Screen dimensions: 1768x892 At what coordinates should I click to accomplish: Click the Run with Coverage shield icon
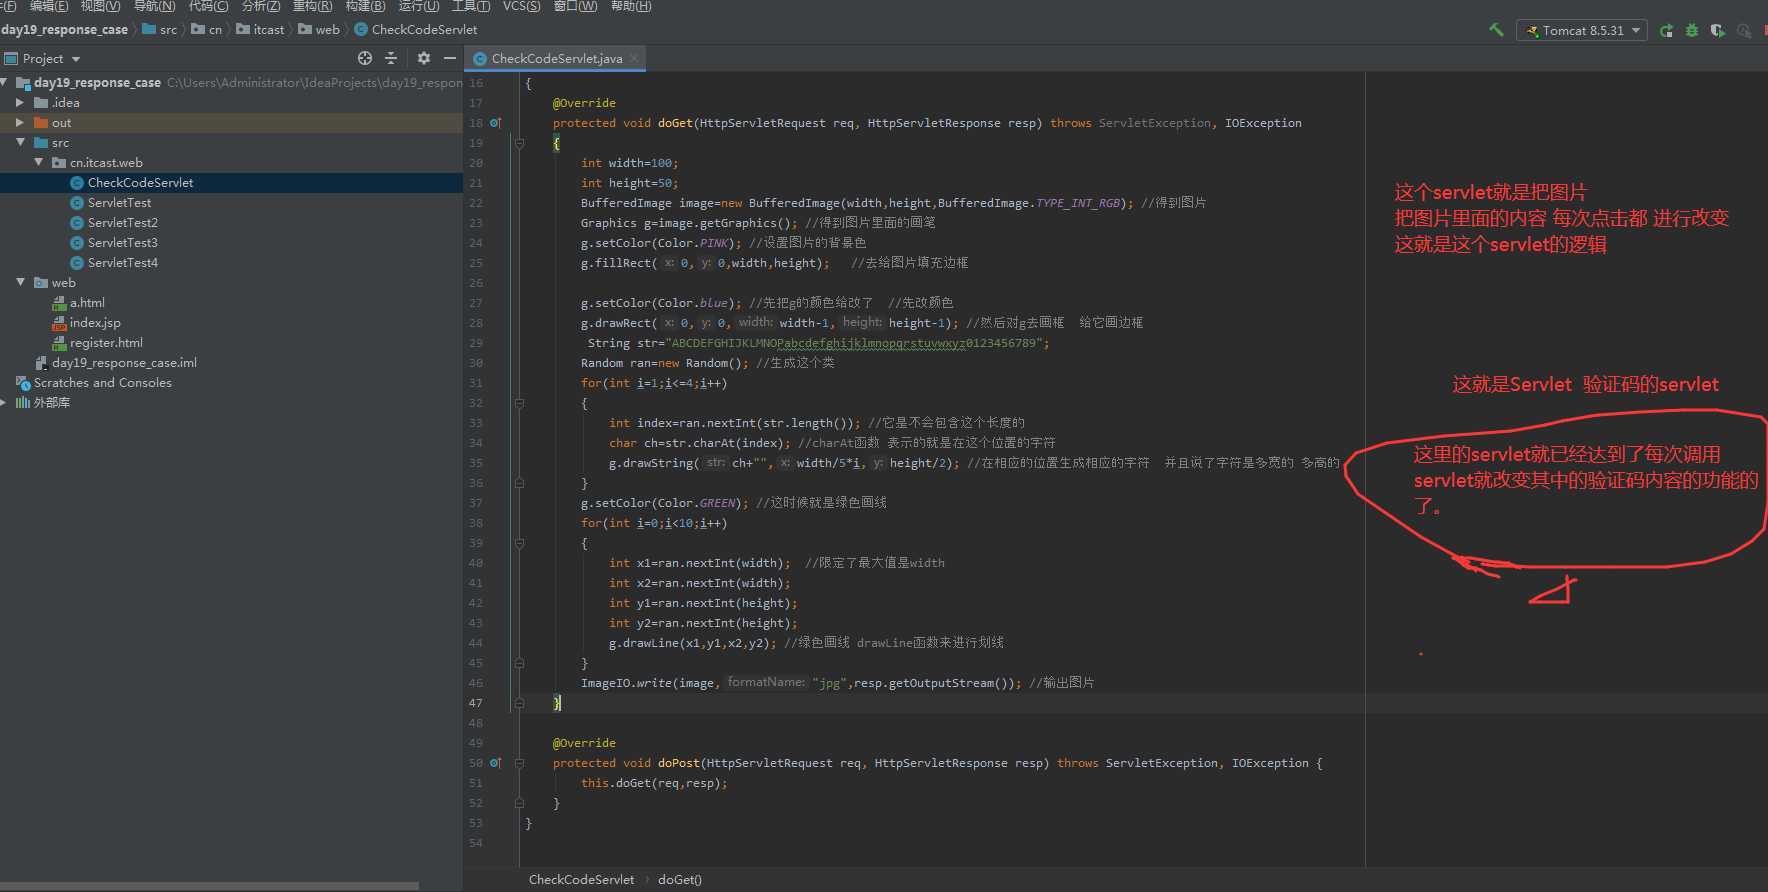coord(1718,30)
